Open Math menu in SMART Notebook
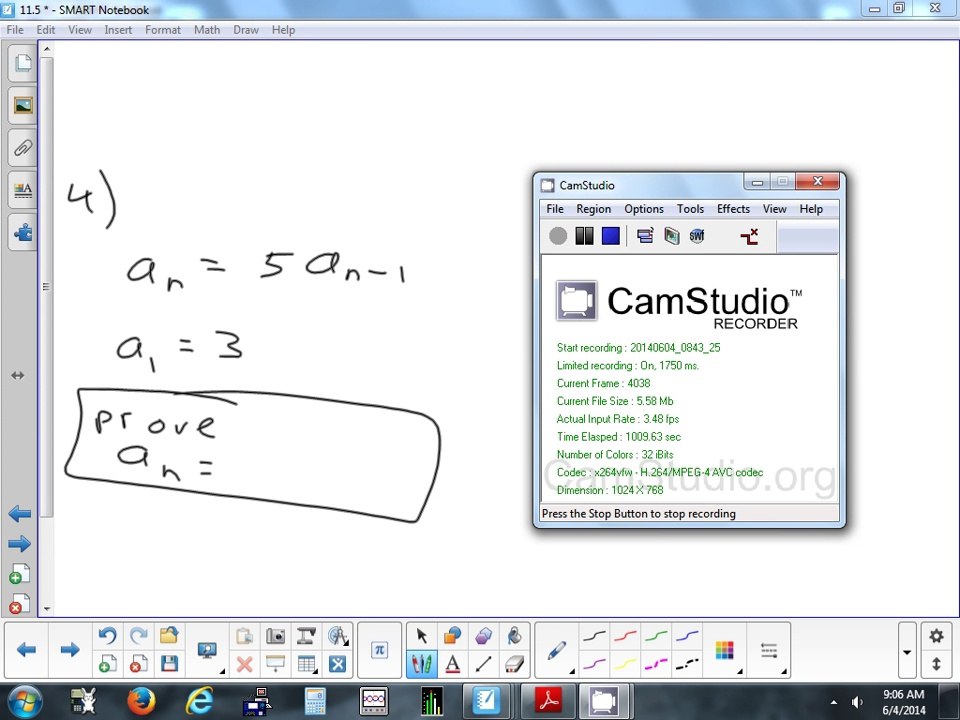Viewport: 960px width, 720px height. (207, 30)
